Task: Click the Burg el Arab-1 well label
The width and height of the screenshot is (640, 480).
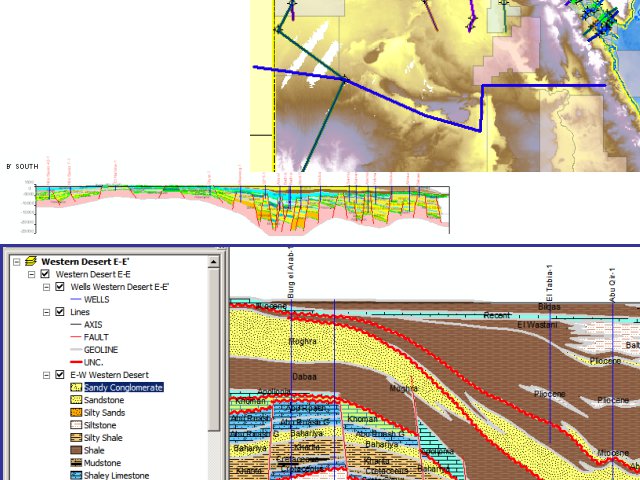Action: pyautogui.click(x=291, y=272)
